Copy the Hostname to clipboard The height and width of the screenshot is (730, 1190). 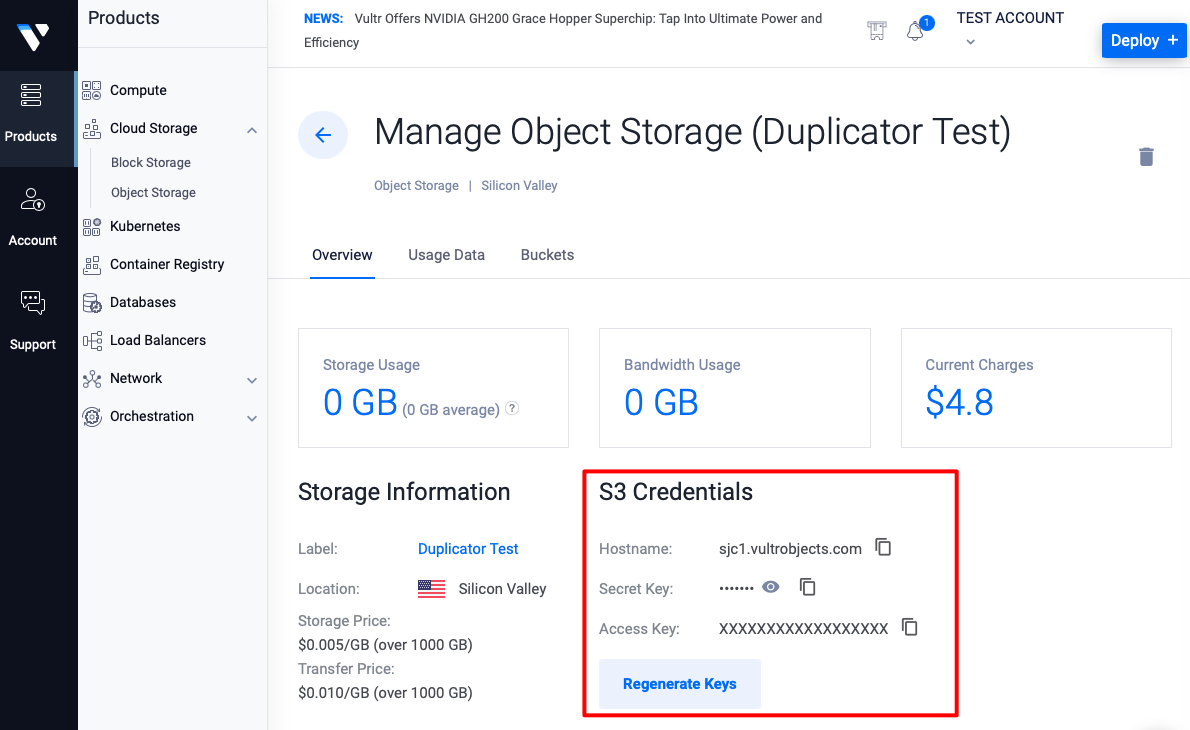(x=883, y=547)
